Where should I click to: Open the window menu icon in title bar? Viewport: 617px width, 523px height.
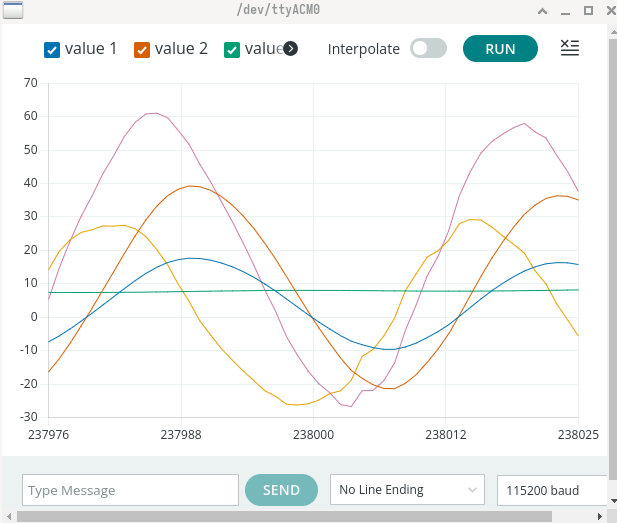click(12, 11)
